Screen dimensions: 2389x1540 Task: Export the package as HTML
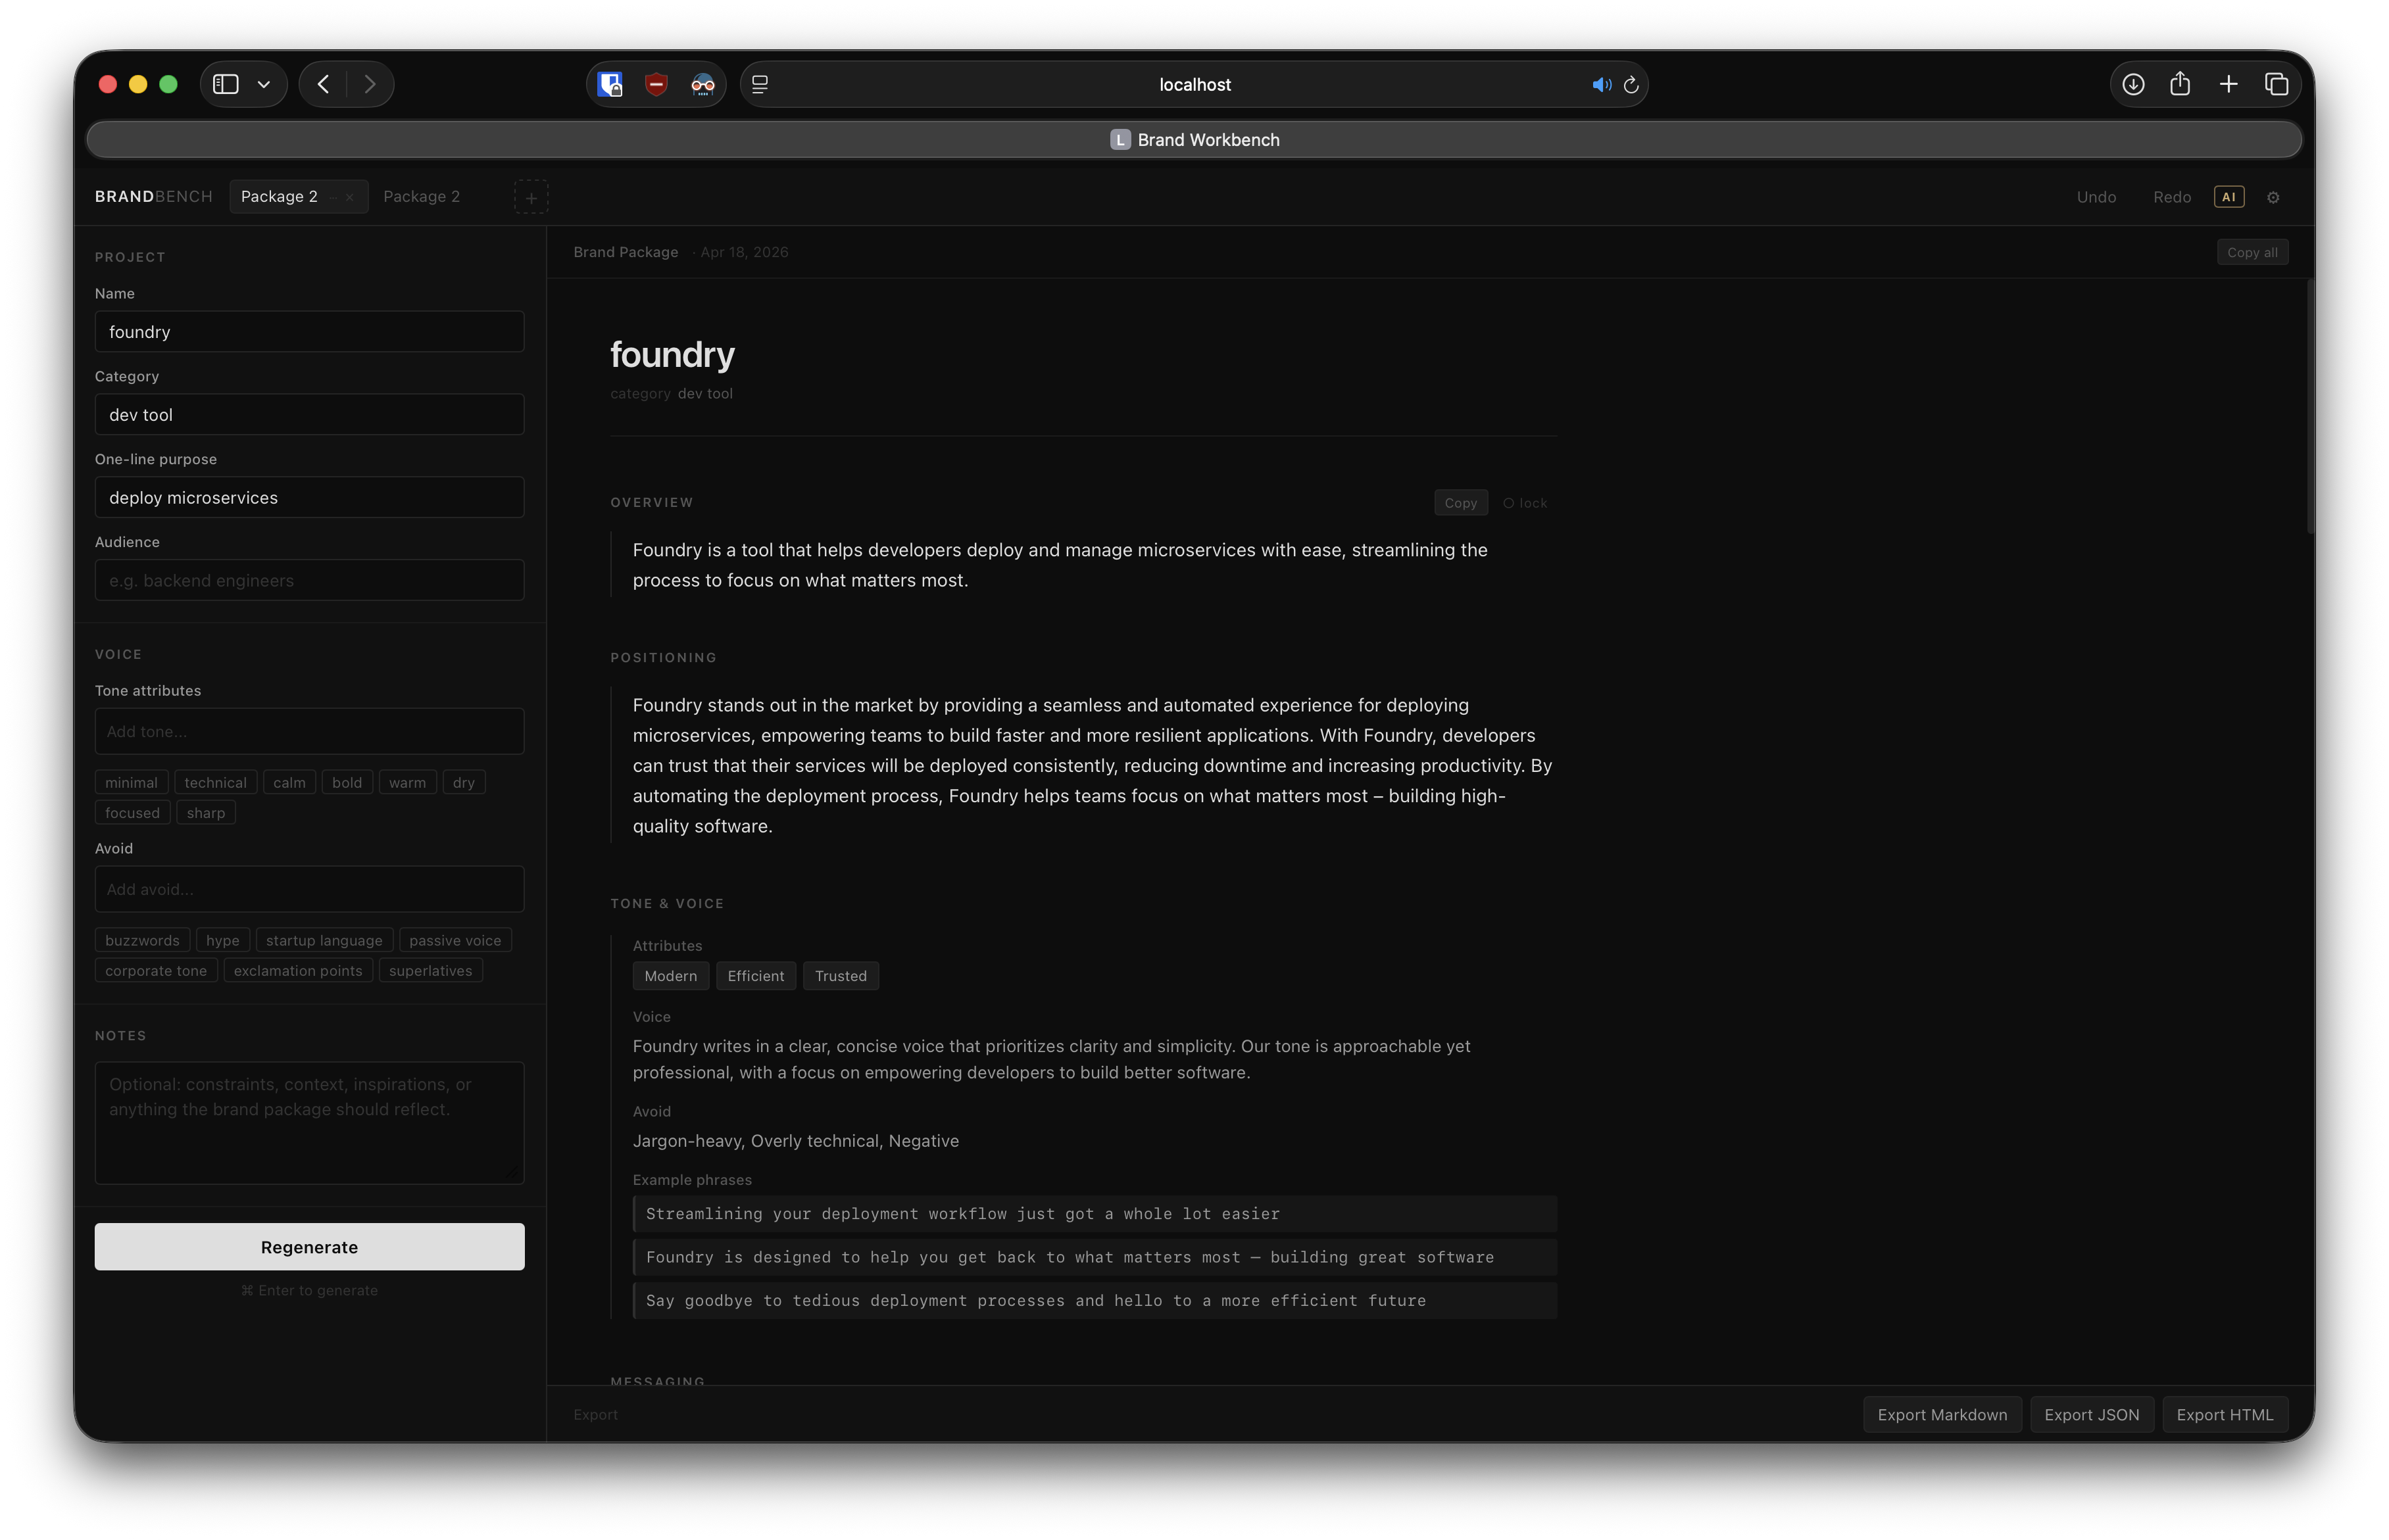(2225, 1415)
